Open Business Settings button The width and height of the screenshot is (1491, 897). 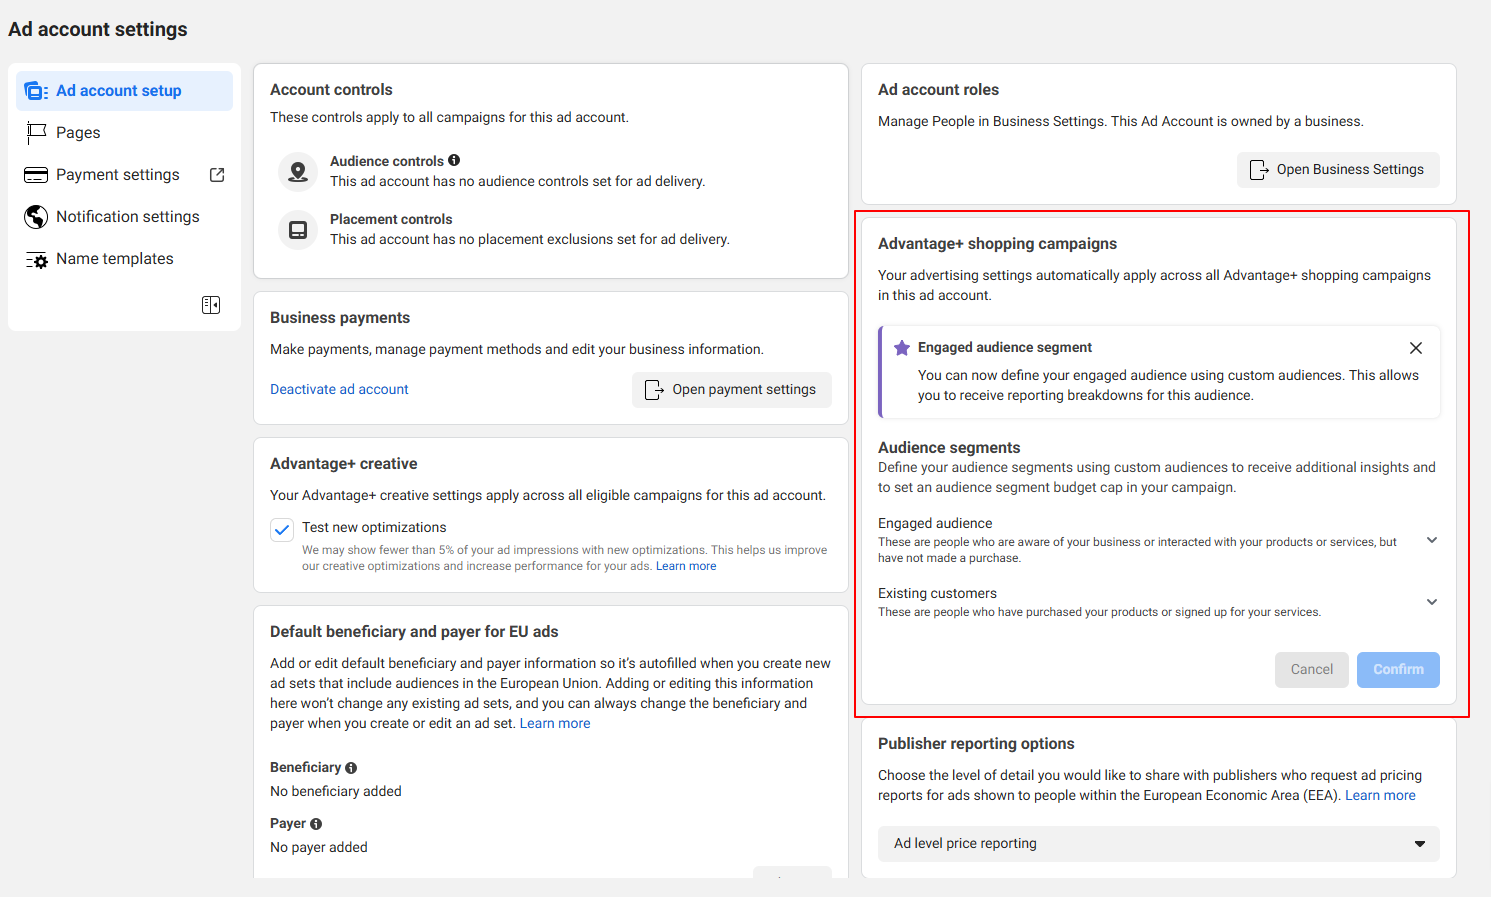click(x=1338, y=170)
